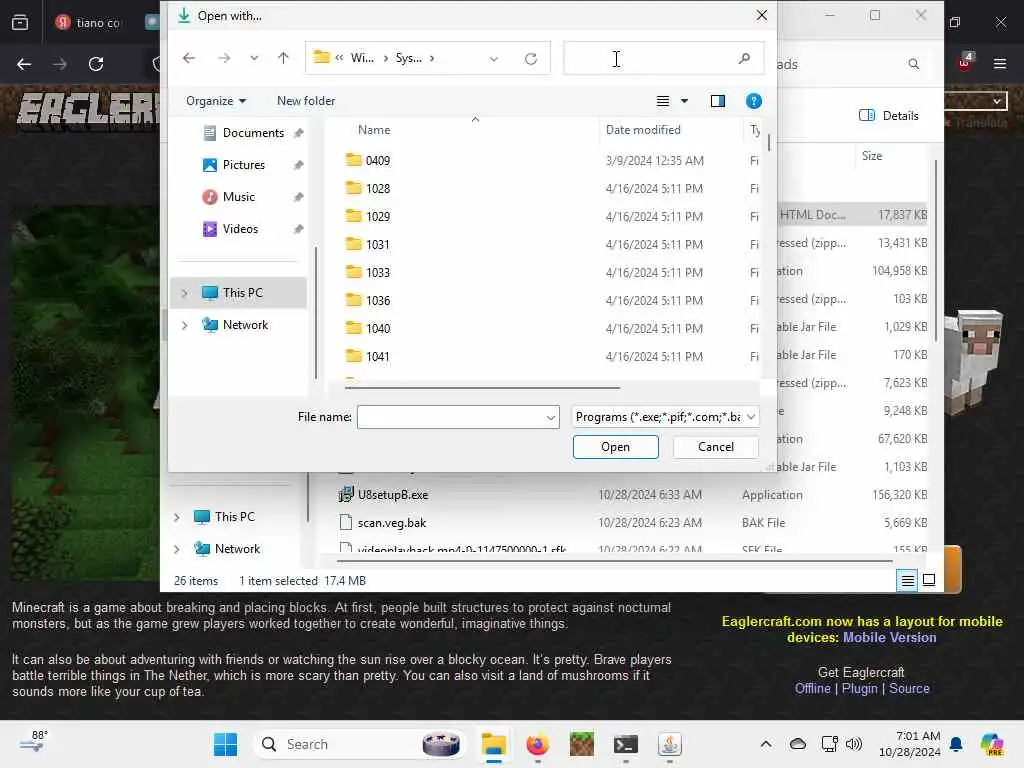The image size is (1024, 768).
Task: Sort by Date modified column header
Action: (643, 130)
